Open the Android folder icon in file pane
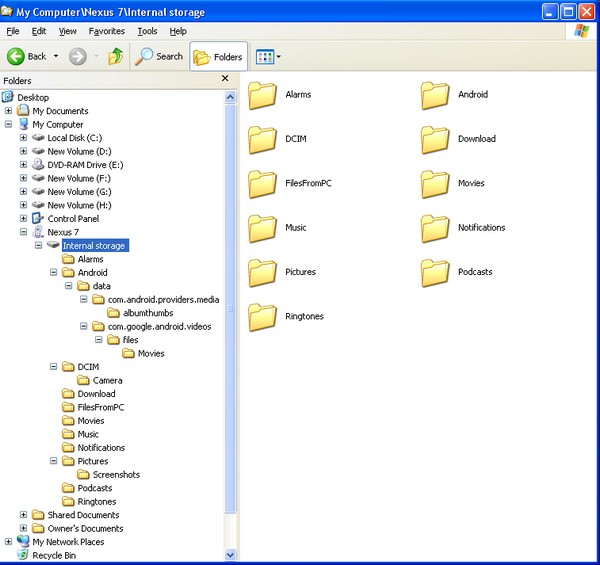Screen dimensions: 600x565 [435, 95]
